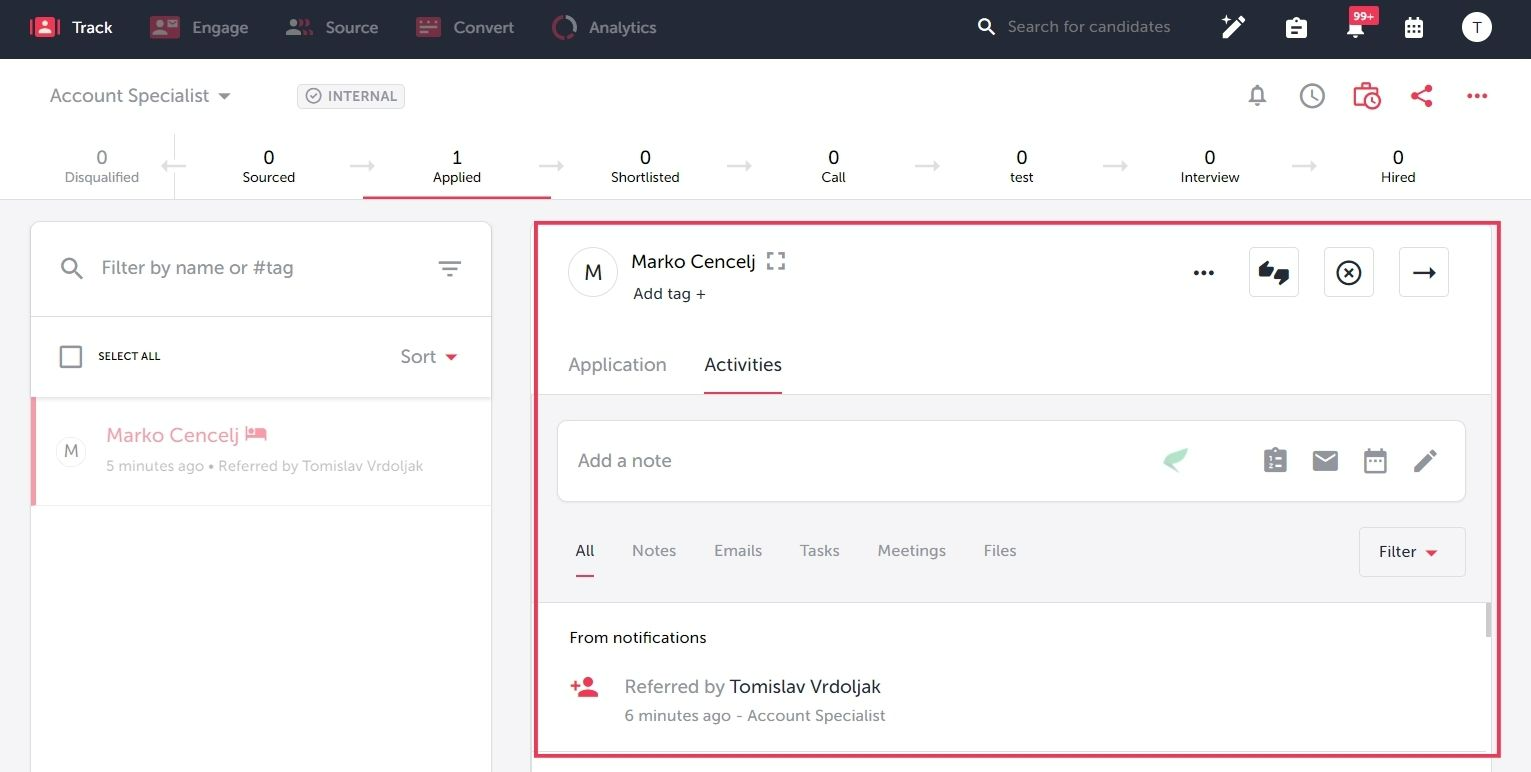Viewport: 1531px width, 772px height.
Task: Click the share icon near the job title
Action: (1422, 95)
